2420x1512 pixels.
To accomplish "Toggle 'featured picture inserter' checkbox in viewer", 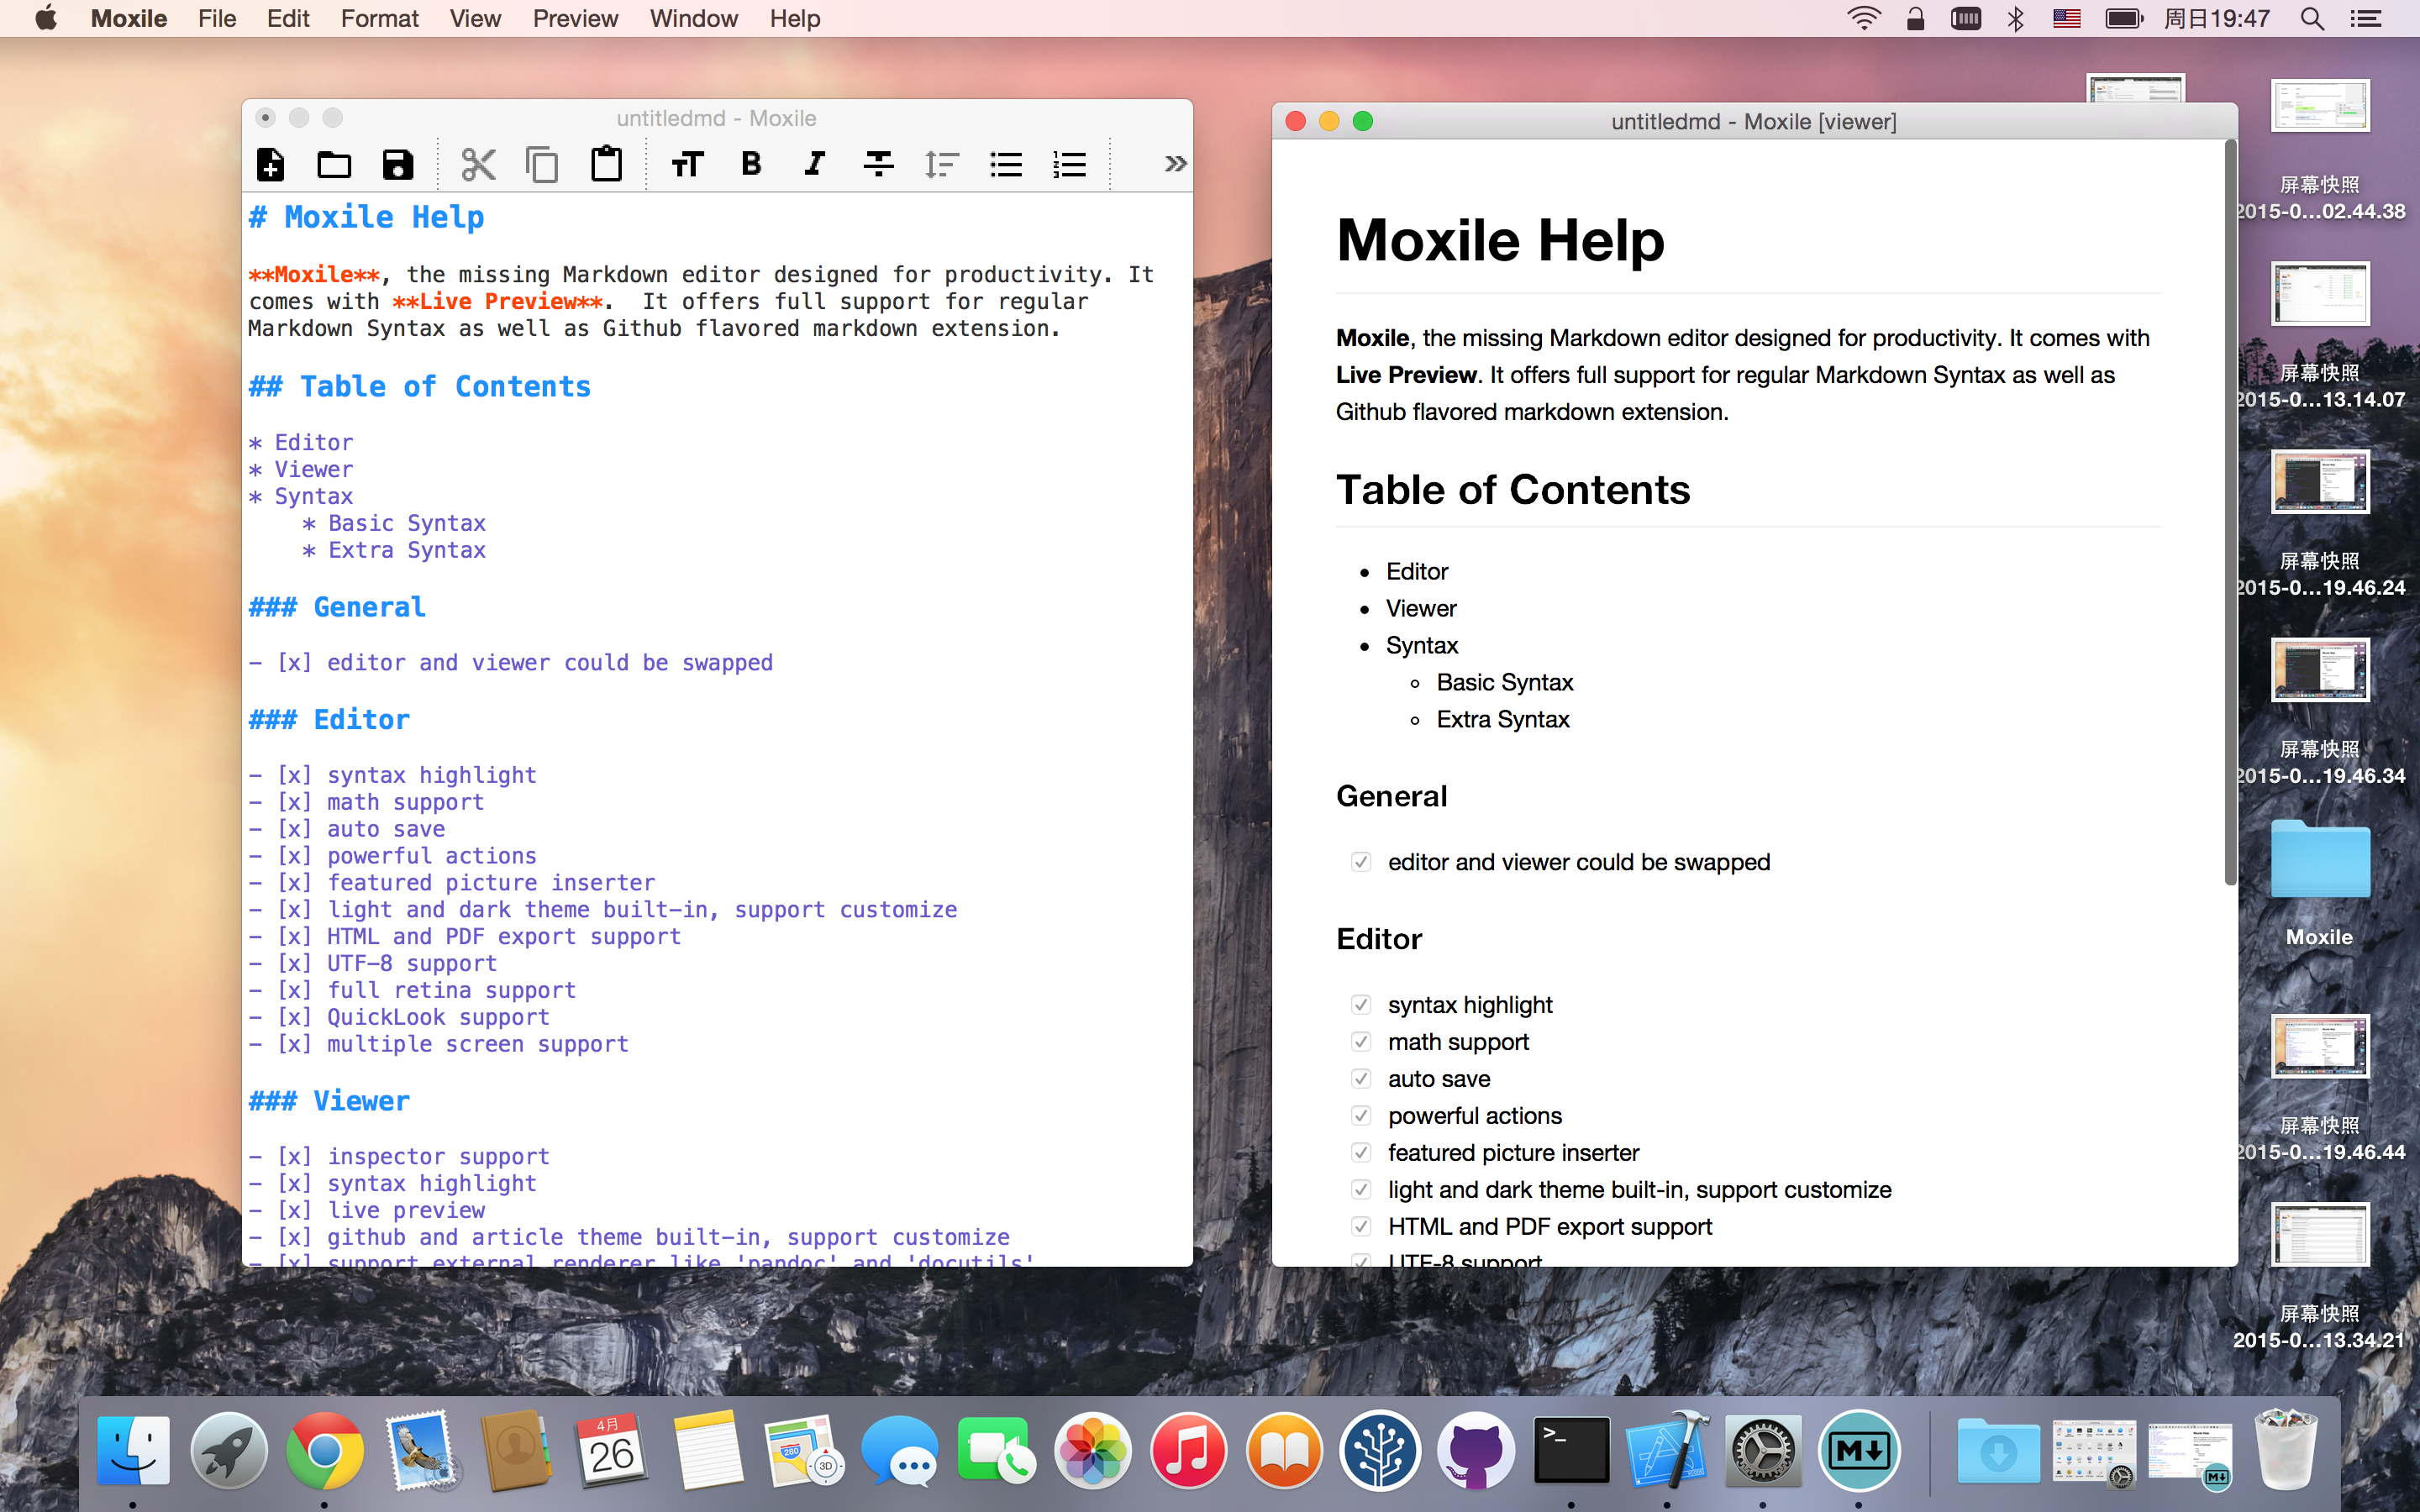I will 1361,1153.
